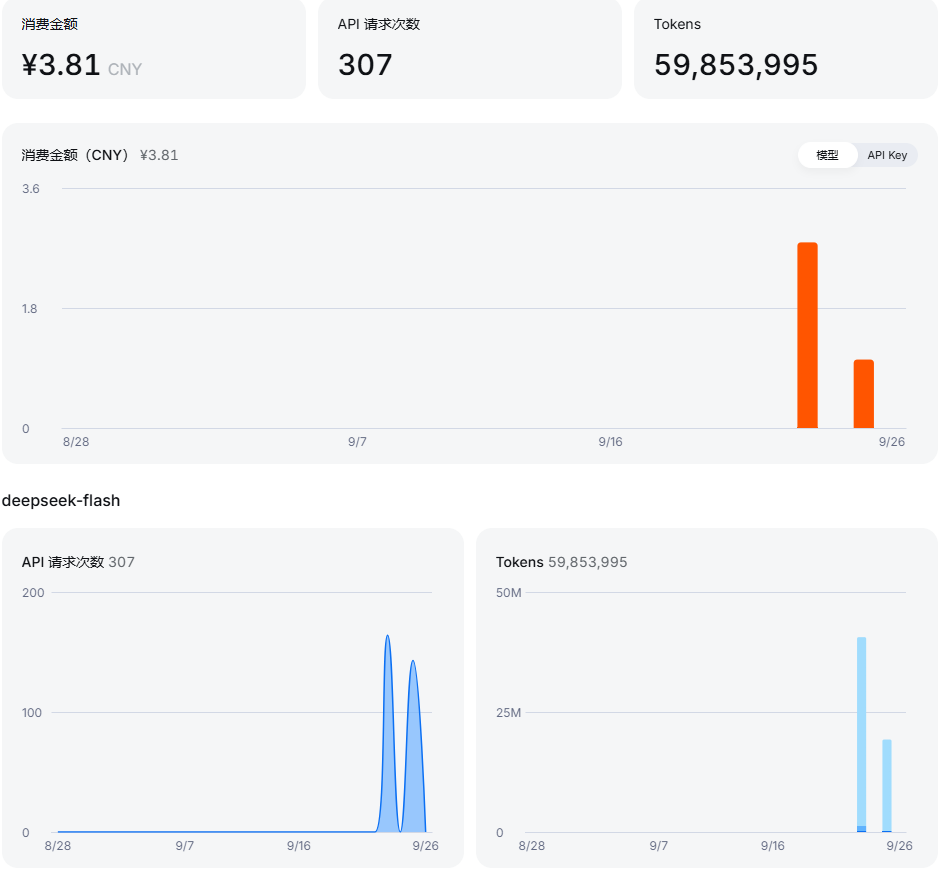Image resolution: width=940 pixels, height=873 pixels.
Task: Click the 9/7 label on Tokens chart
Action: (x=658, y=846)
